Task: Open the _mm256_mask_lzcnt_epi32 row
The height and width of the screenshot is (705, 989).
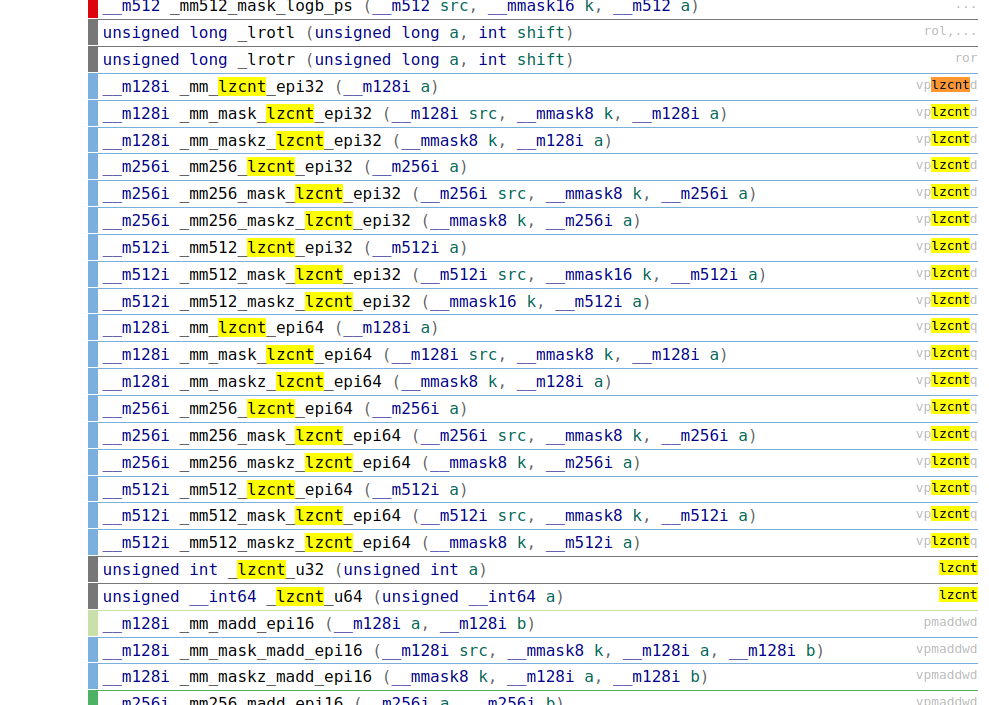Action: 533,194
